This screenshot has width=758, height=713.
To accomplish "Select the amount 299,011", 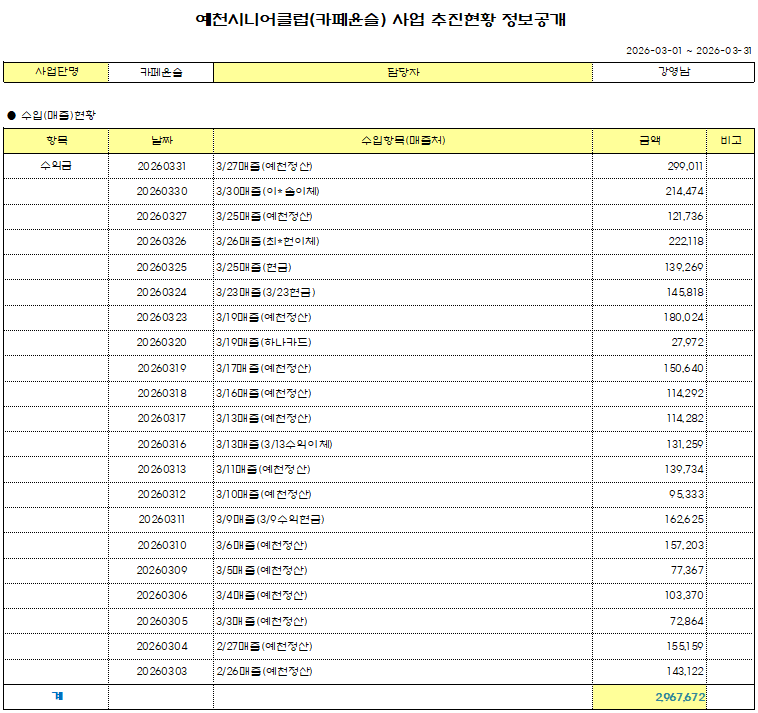I will click(x=684, y=166).
